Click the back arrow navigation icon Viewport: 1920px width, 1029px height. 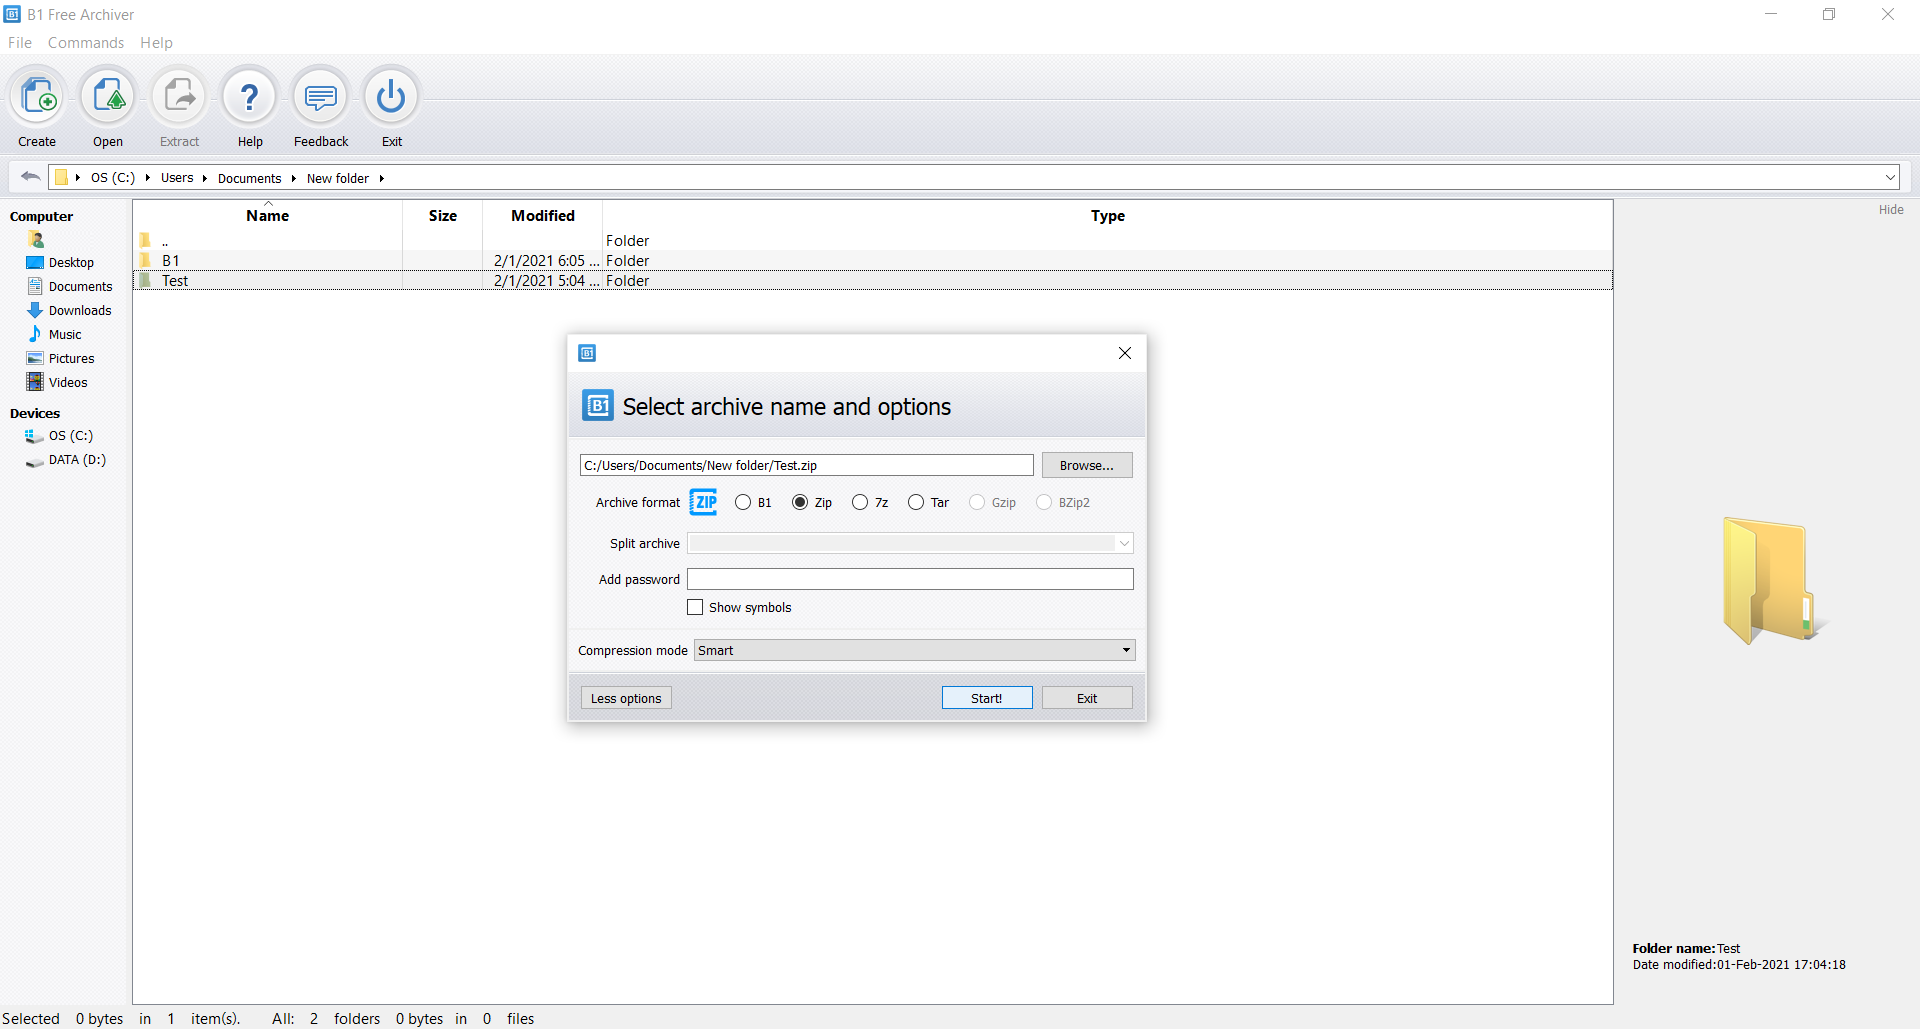pyautogui.click(x=30, y=177)
